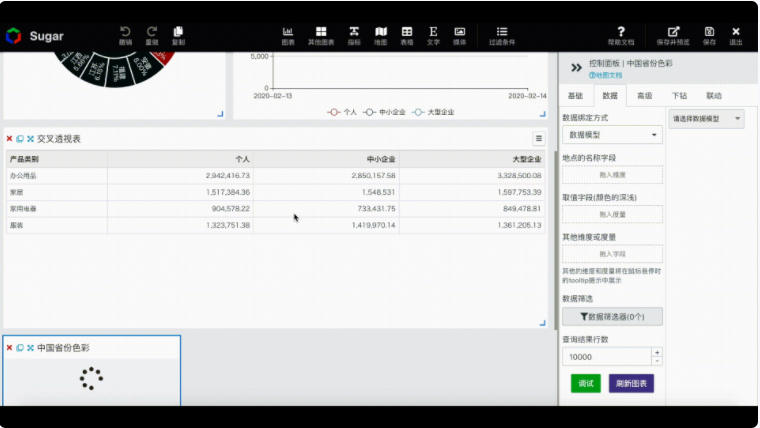The image size is (760, 428).
Task: Click 拖入维度 drop zone for 地点的名称字段
Action: (x=612, y=175)
